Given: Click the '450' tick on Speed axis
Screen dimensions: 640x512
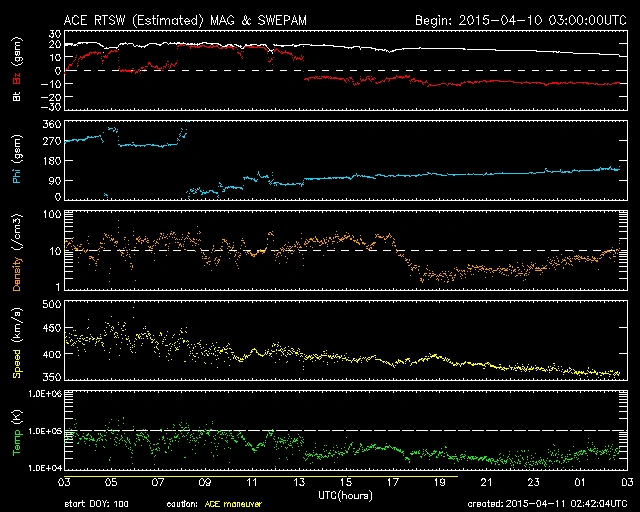Looking at the screenshot, I should 52,328.
